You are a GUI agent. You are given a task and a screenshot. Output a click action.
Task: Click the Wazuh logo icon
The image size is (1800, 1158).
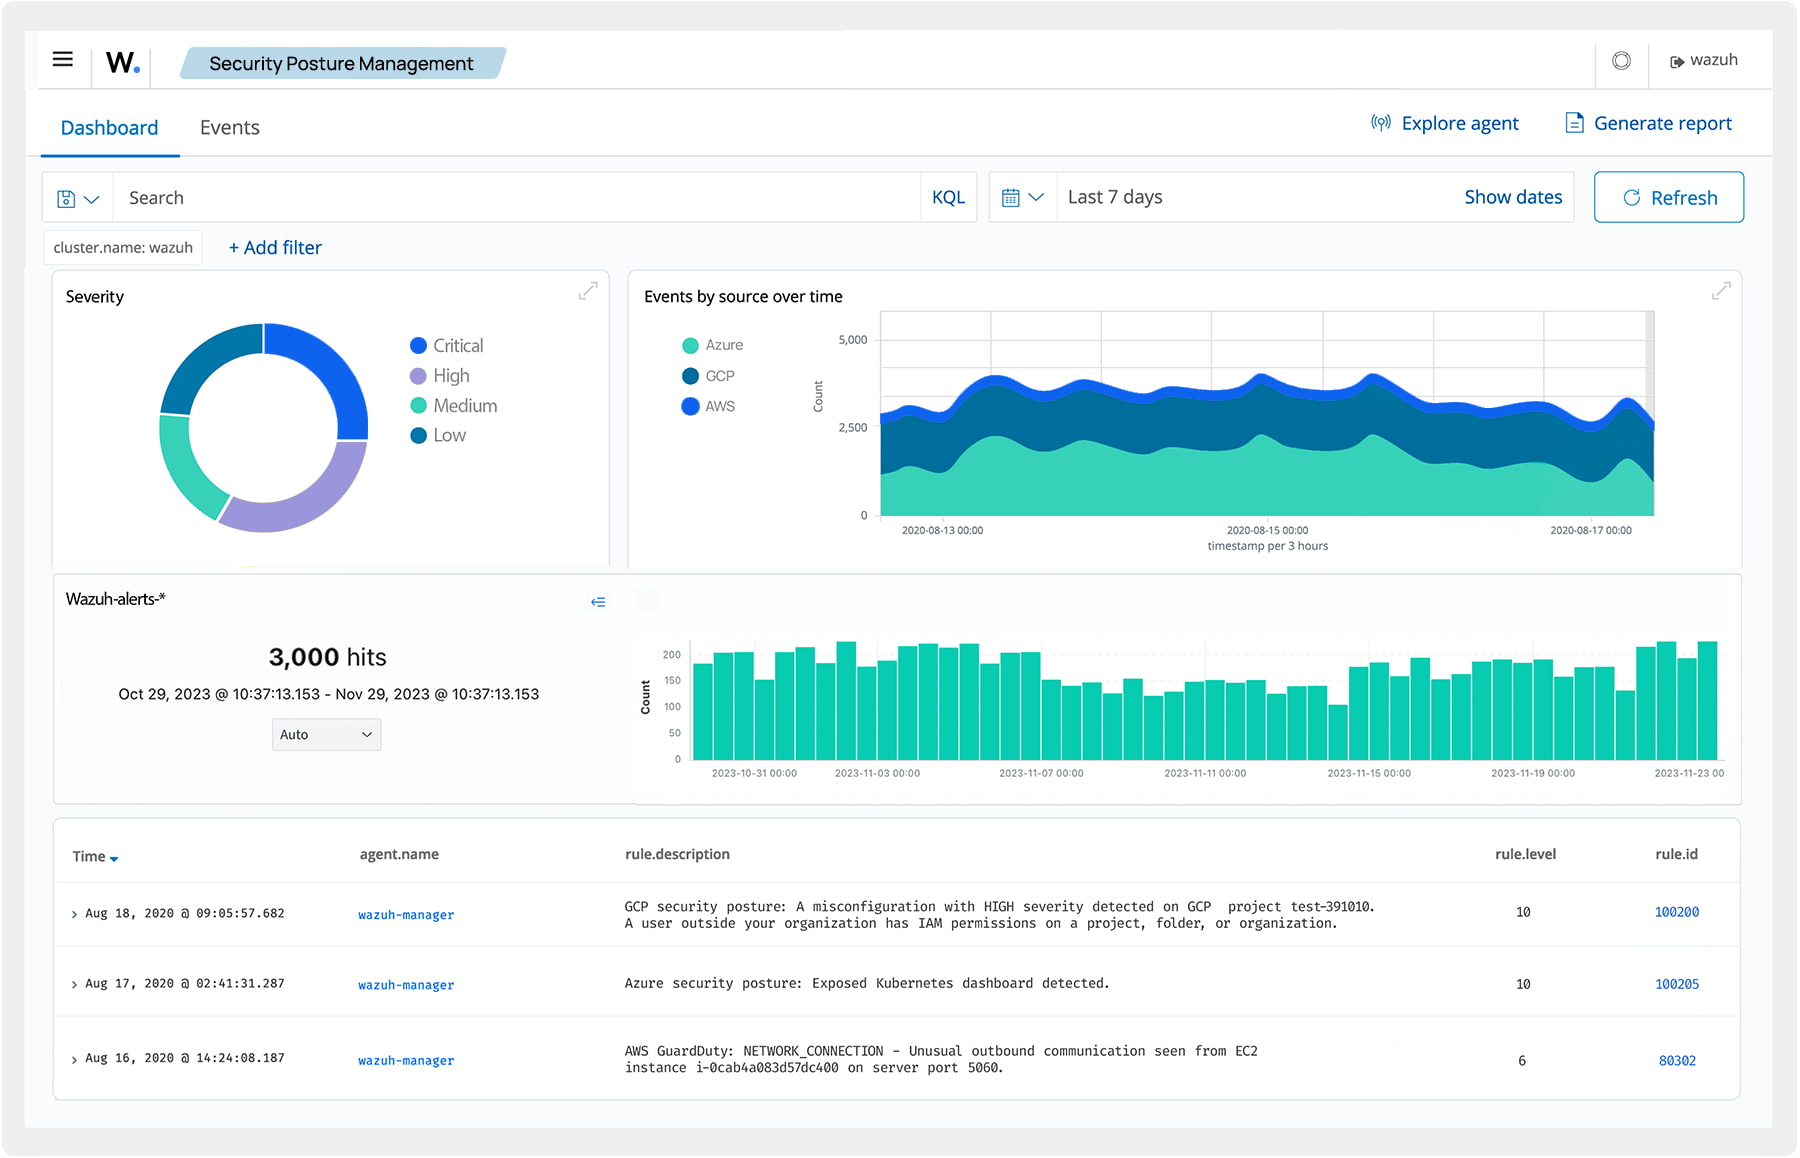coord(122,63)
